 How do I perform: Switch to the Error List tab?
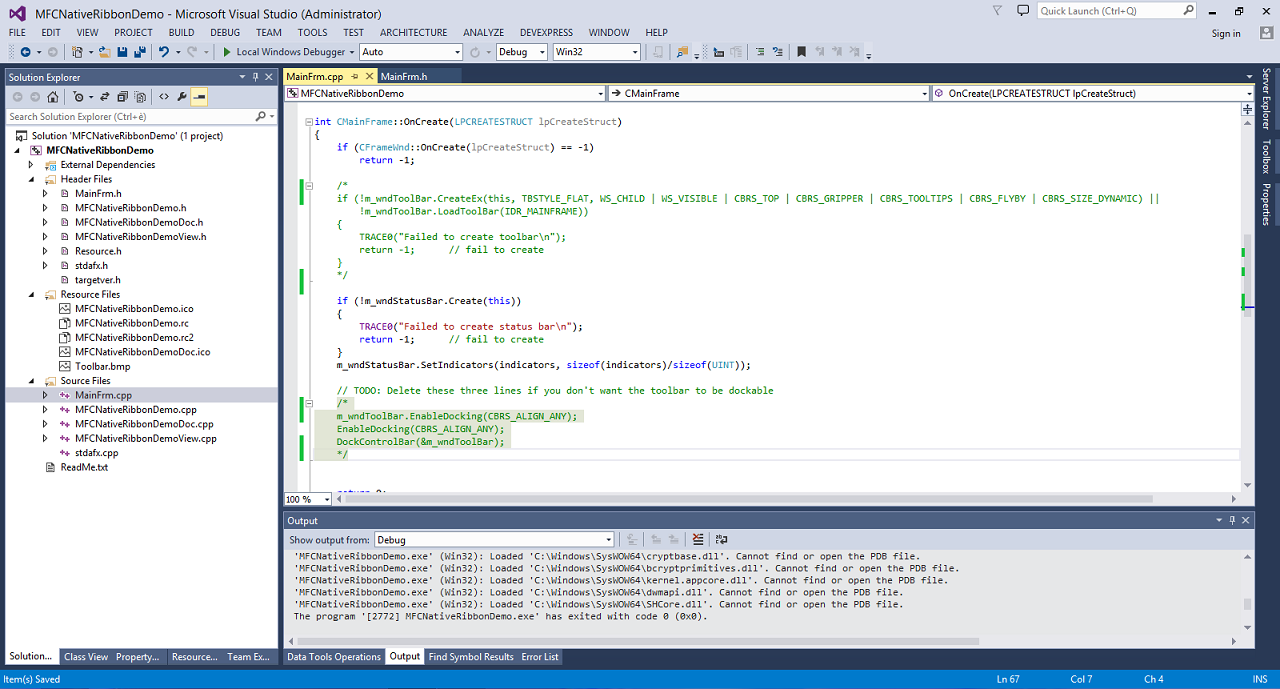[x=540, y=657]
